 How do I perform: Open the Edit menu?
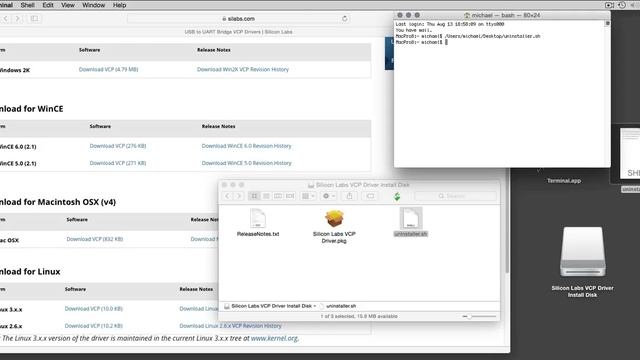tap(48, 5)
